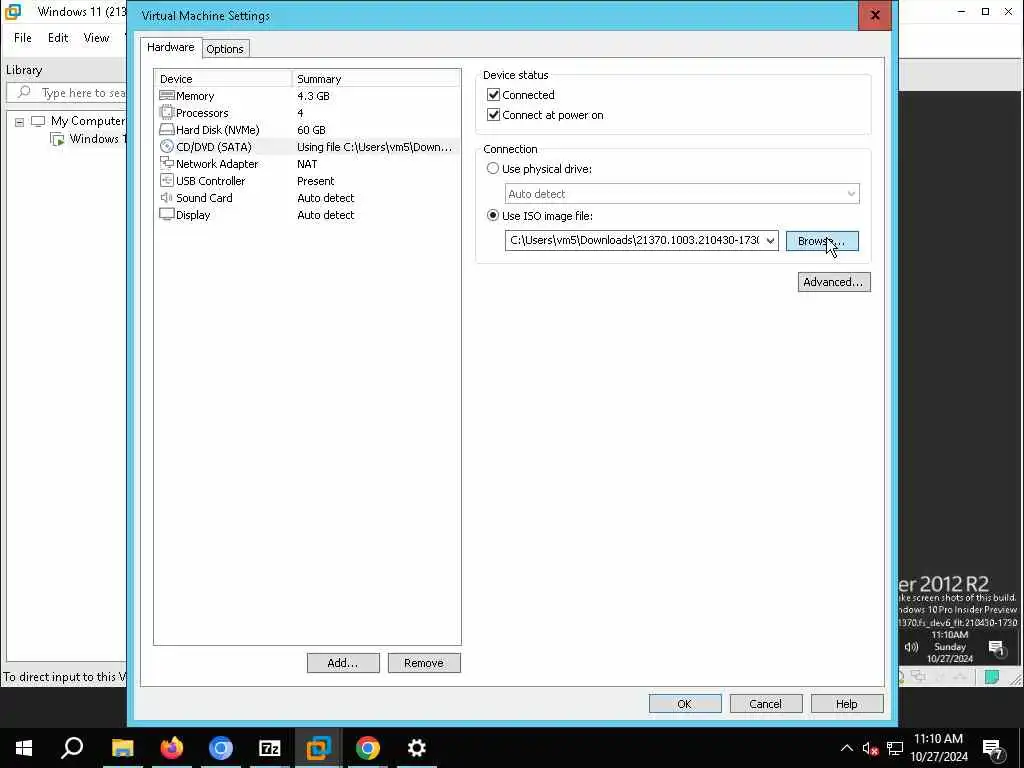1024x768 pixels.
Task: Open the blue circular browser taskbar icon
Action: click(221, 748)
